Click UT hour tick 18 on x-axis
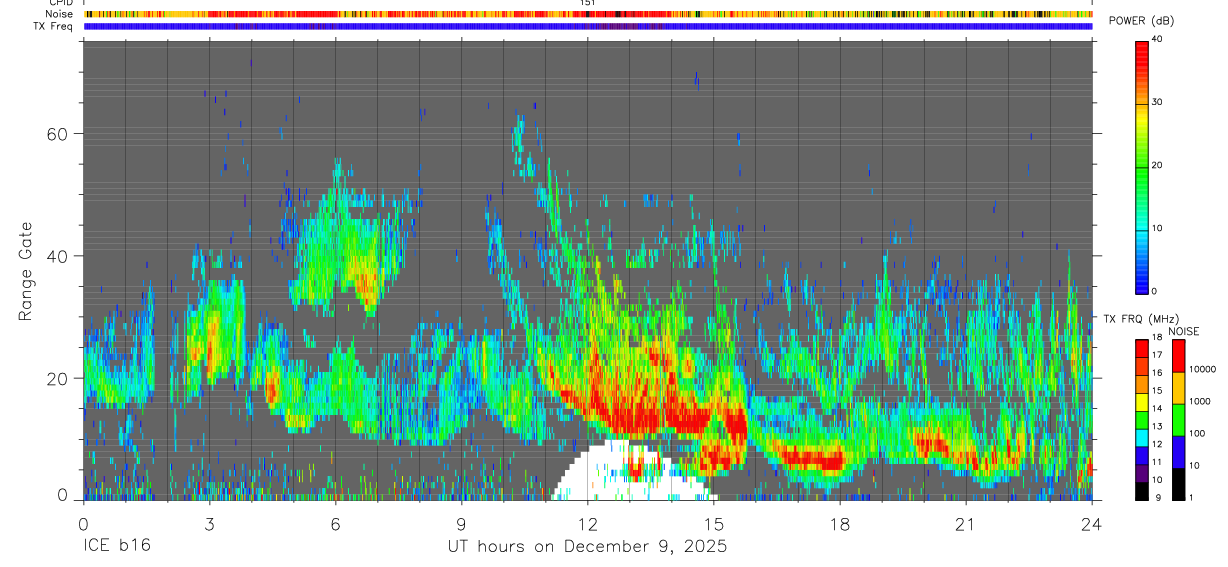Image resolution: width=1228 pixels, height=567 pixels. click(x=840, y=524)
